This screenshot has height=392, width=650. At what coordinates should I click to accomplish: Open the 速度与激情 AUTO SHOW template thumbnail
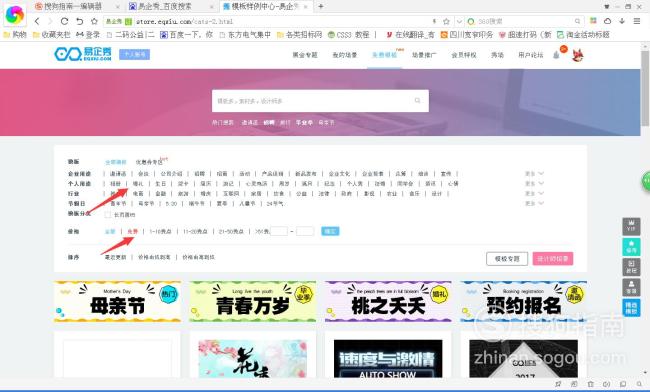pos(388,358)
